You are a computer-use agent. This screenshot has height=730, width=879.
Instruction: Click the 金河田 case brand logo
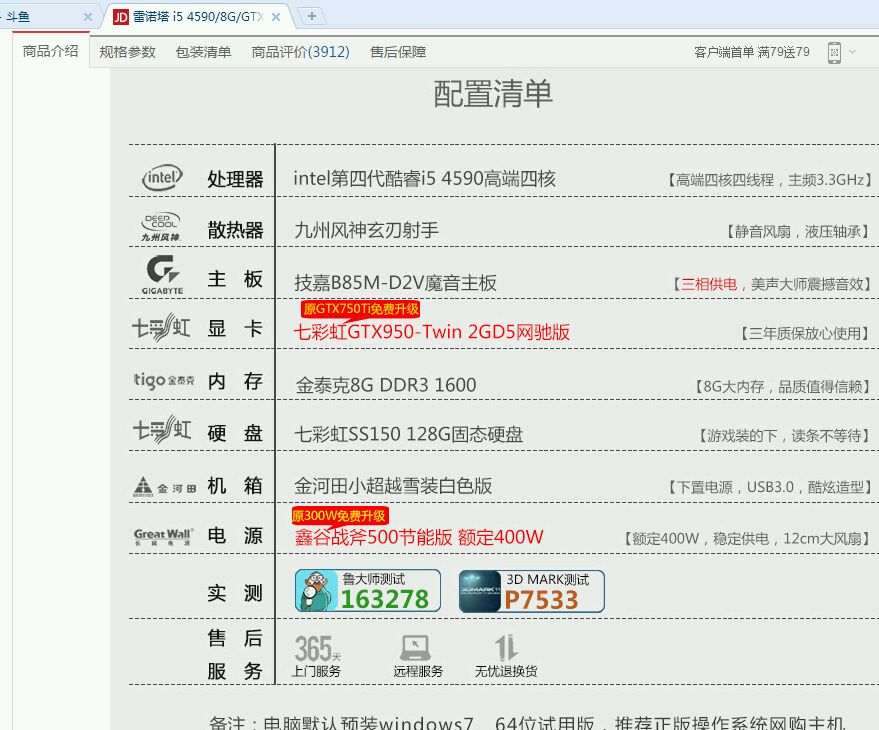[165, 487]
